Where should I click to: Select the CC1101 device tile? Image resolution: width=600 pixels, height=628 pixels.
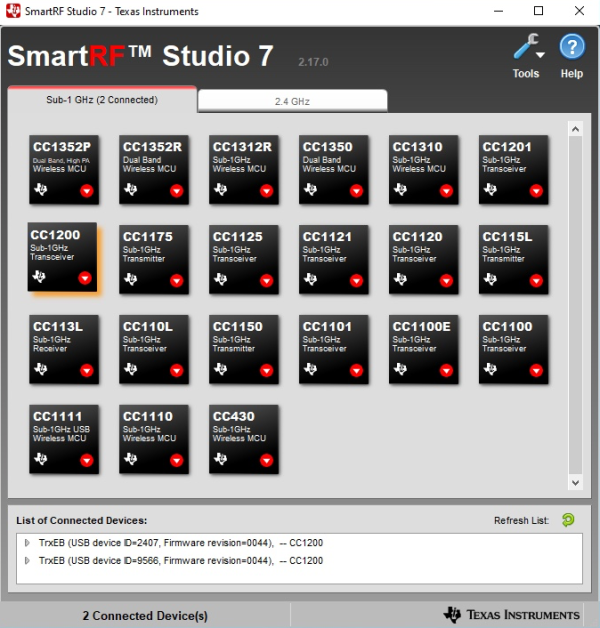[x=334, y=350]
